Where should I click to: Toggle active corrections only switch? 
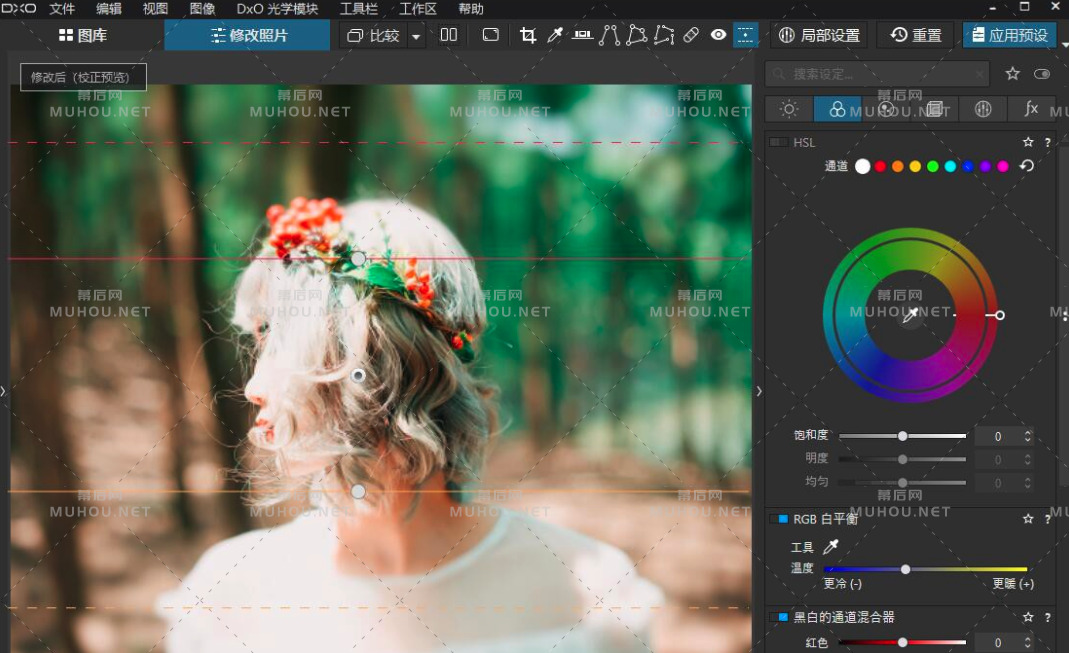pos(1042,74)
